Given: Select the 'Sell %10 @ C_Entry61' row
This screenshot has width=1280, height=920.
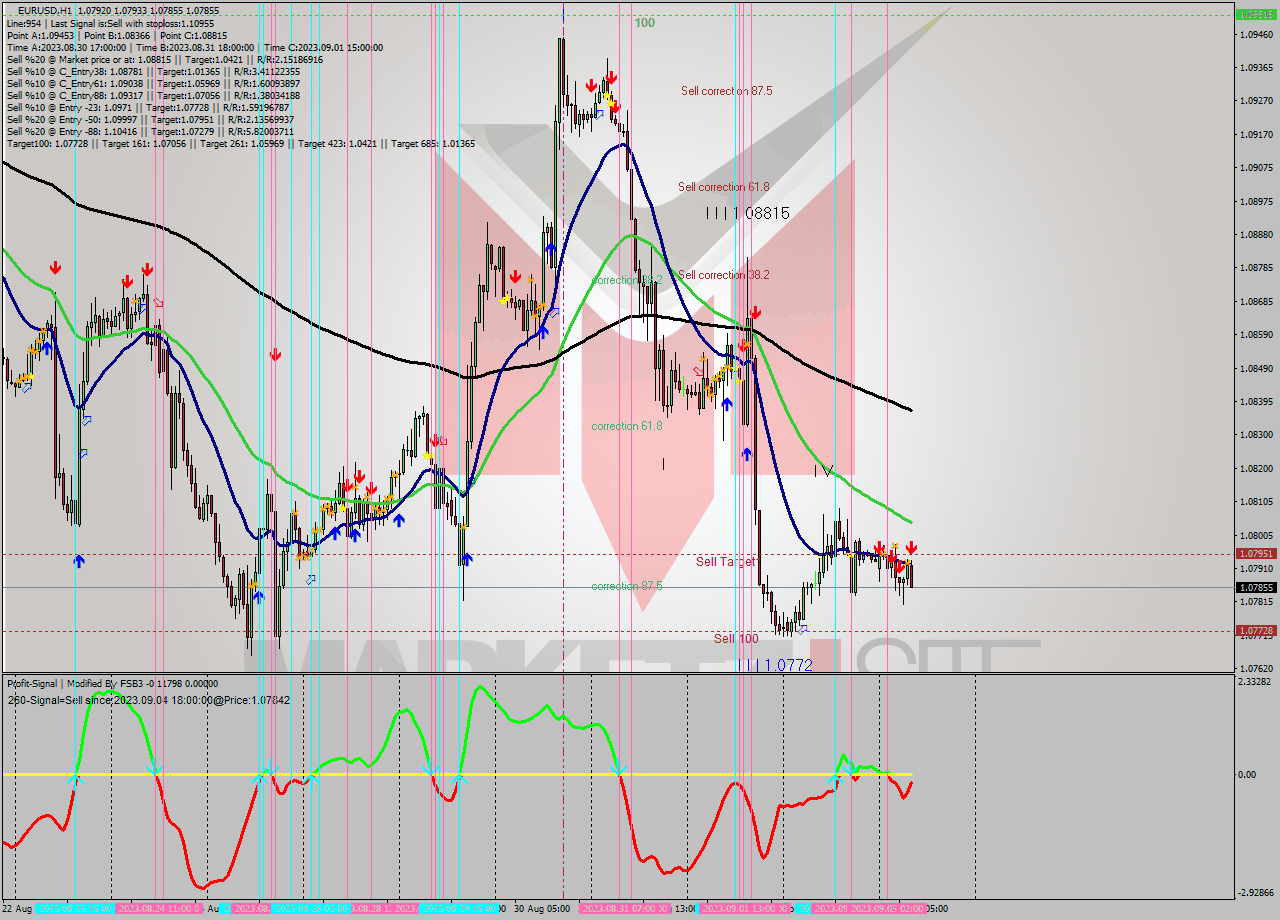Looking at the screenshot, I should point(153,83).
